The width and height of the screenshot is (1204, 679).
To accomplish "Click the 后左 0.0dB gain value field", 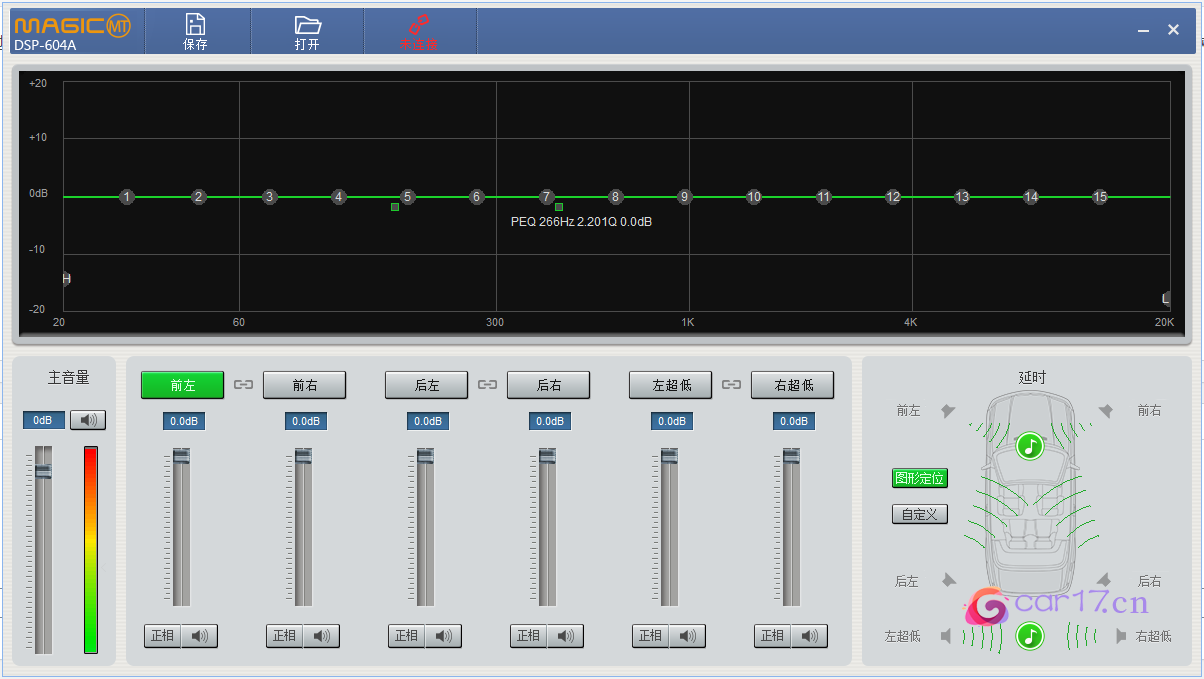I will (428, 421).
